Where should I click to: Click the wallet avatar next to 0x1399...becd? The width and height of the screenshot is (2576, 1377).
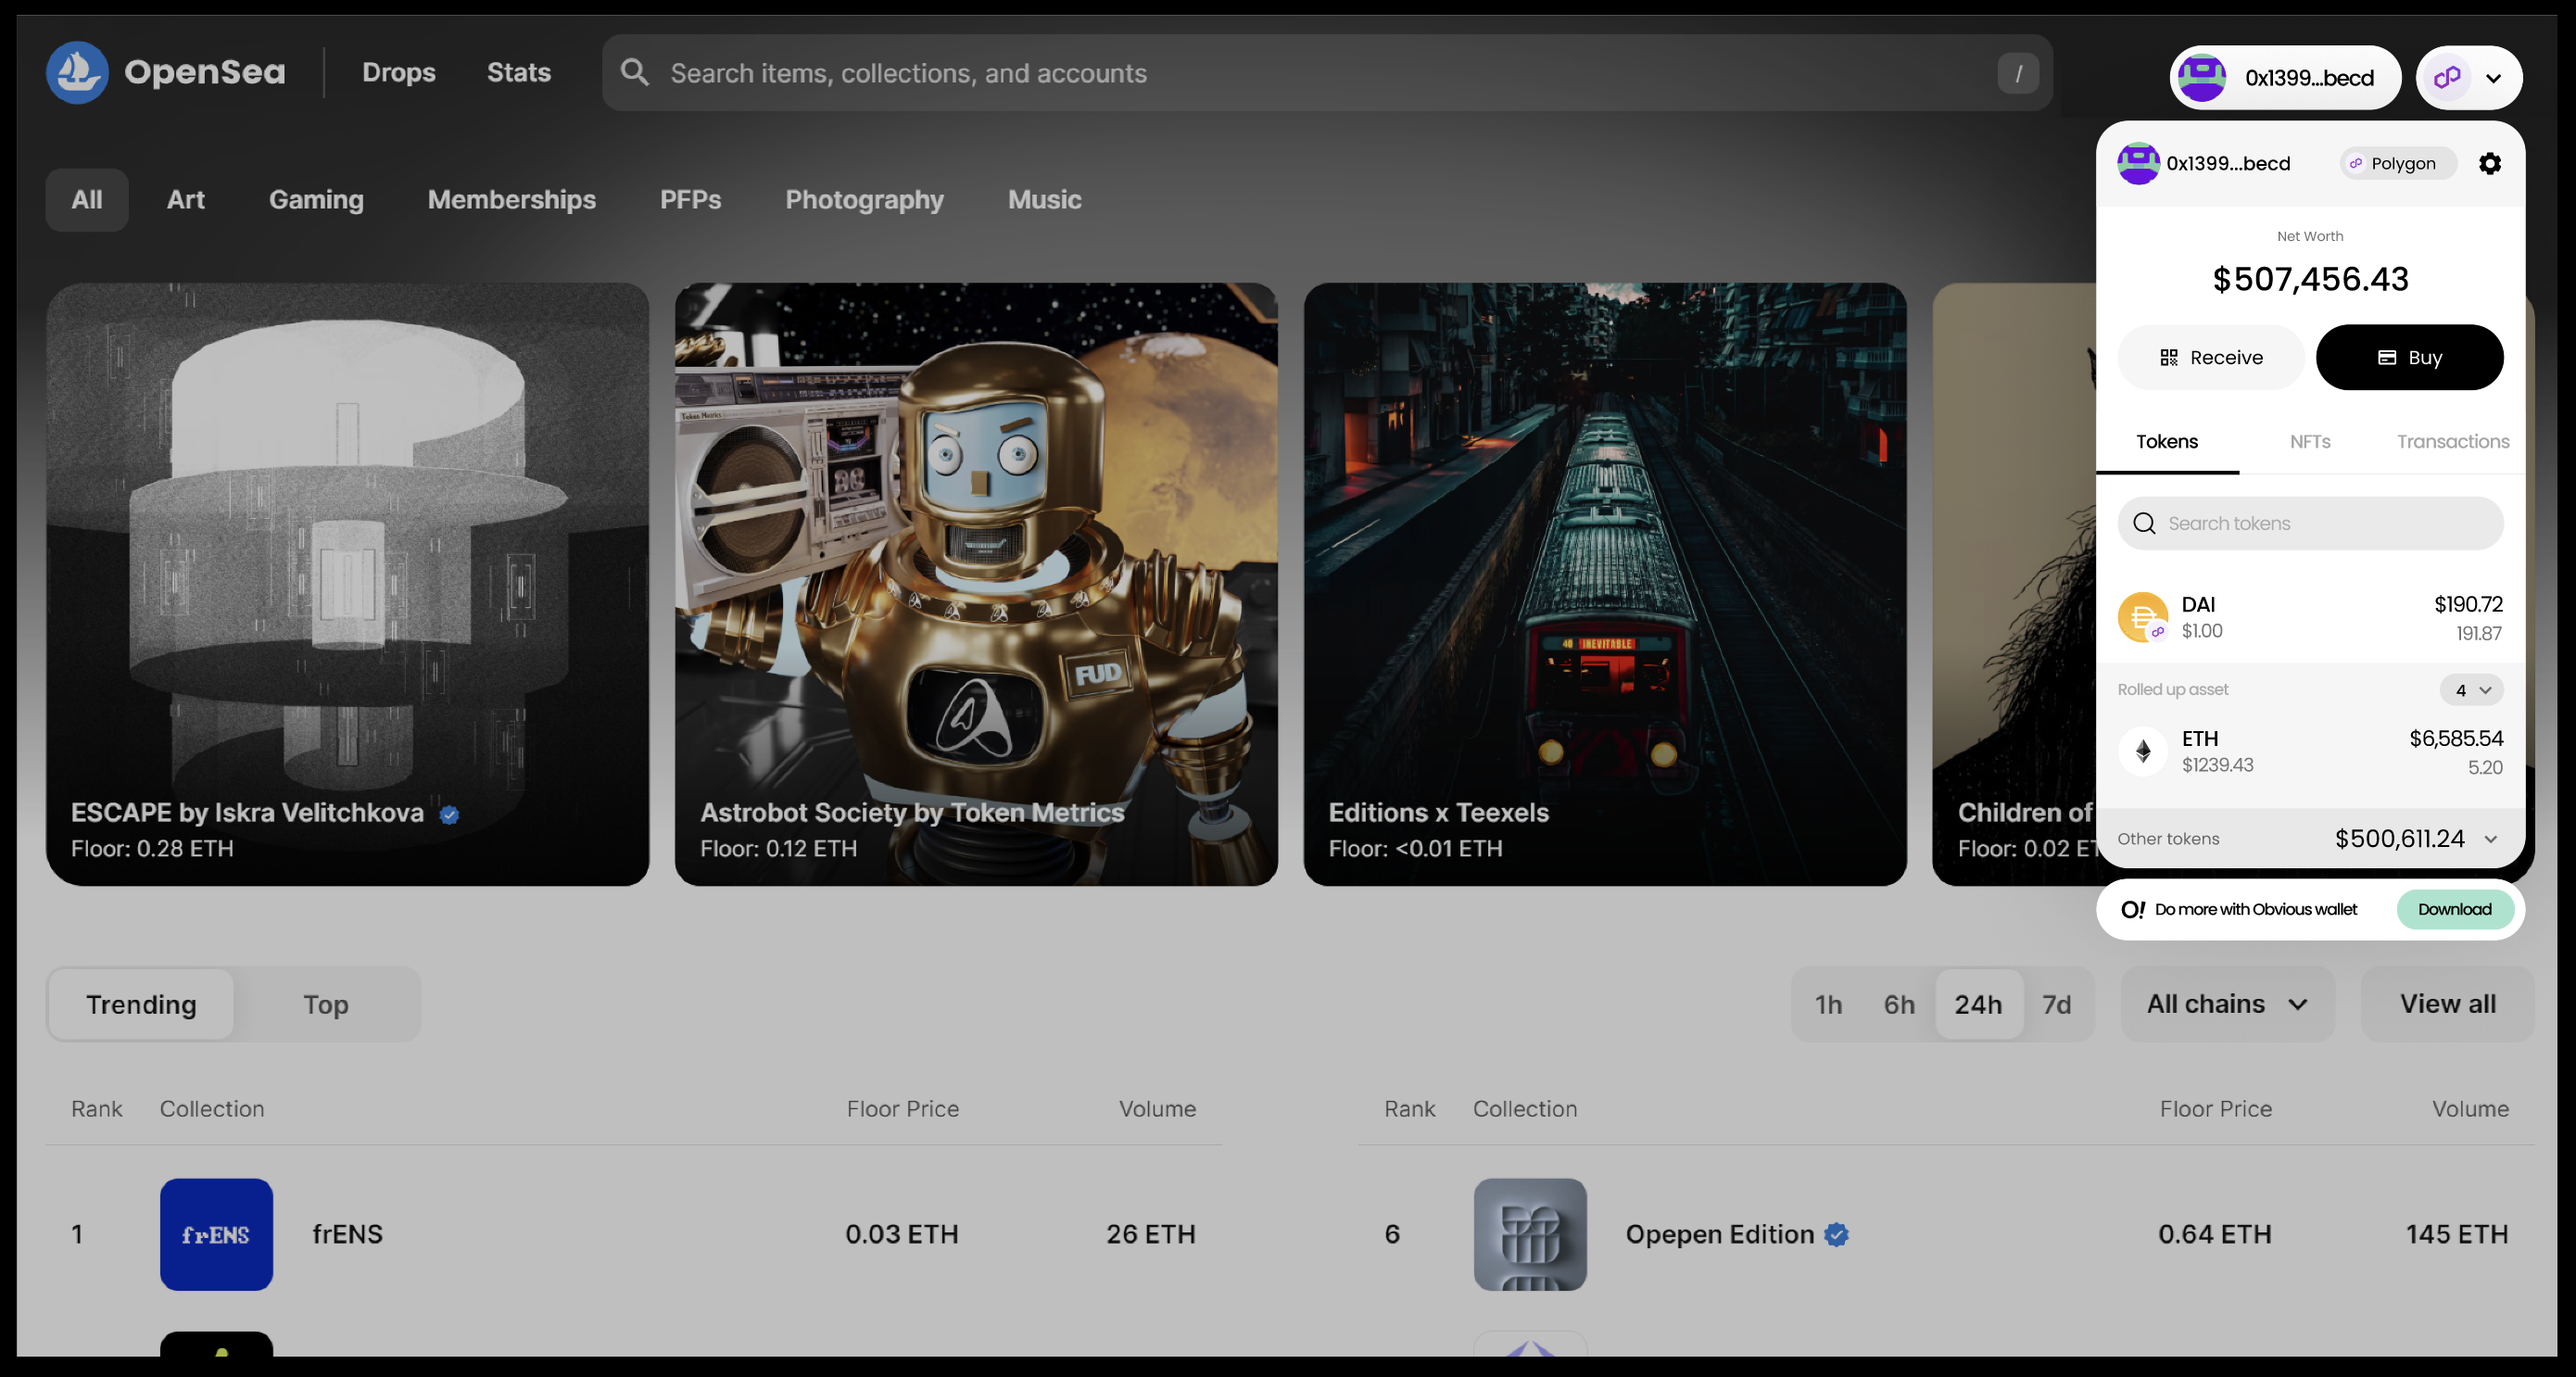(2201, 78)
